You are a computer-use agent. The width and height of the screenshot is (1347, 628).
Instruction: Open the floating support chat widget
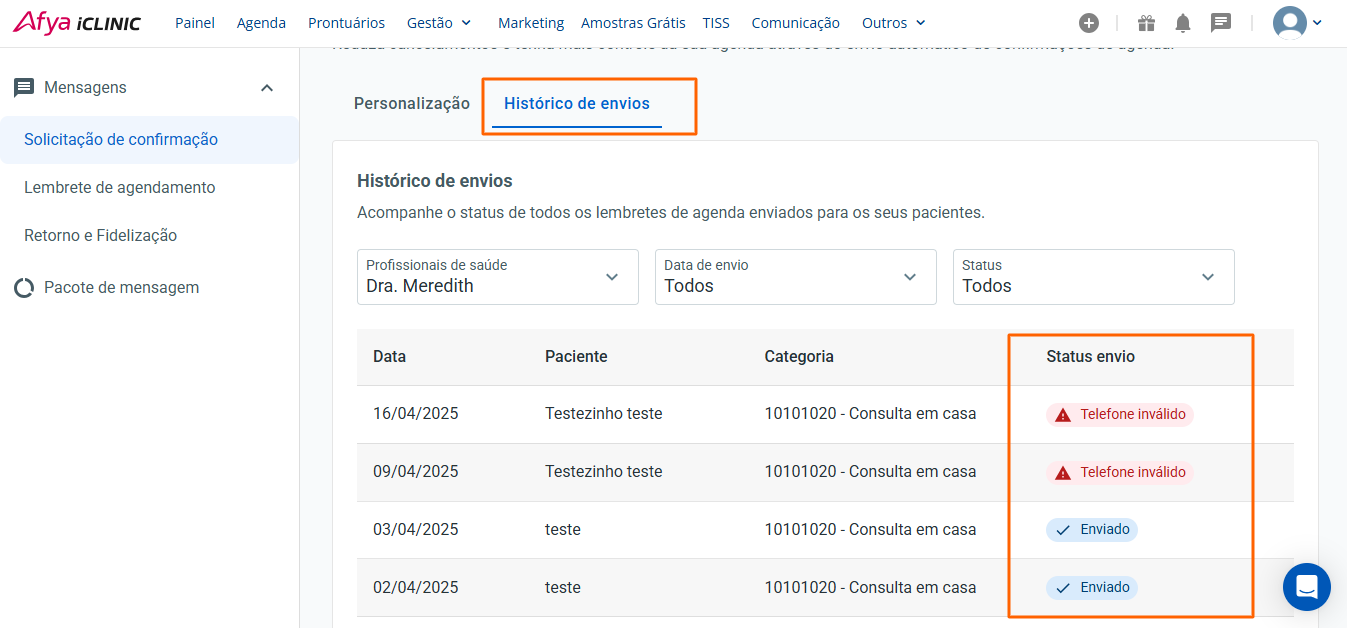coord(1306,587)
